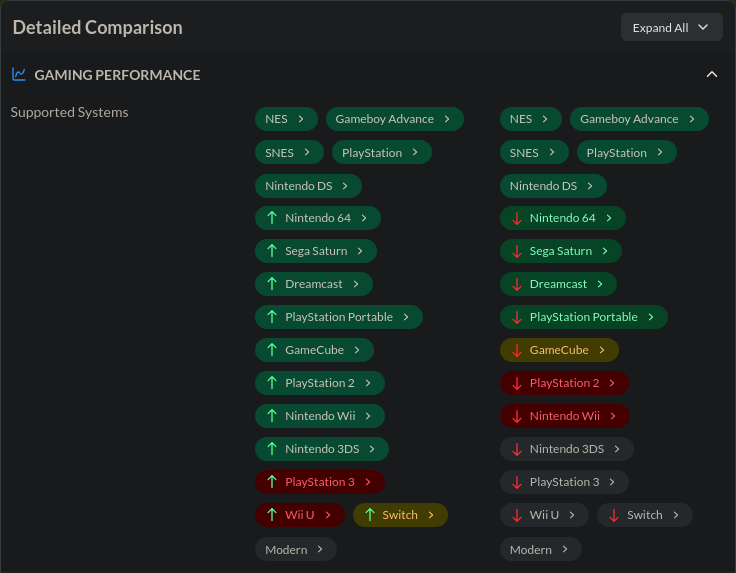Screen dimensions: 736x573
Task: Open gray Switch chip with down arrow
Action: tap(644, 515)
